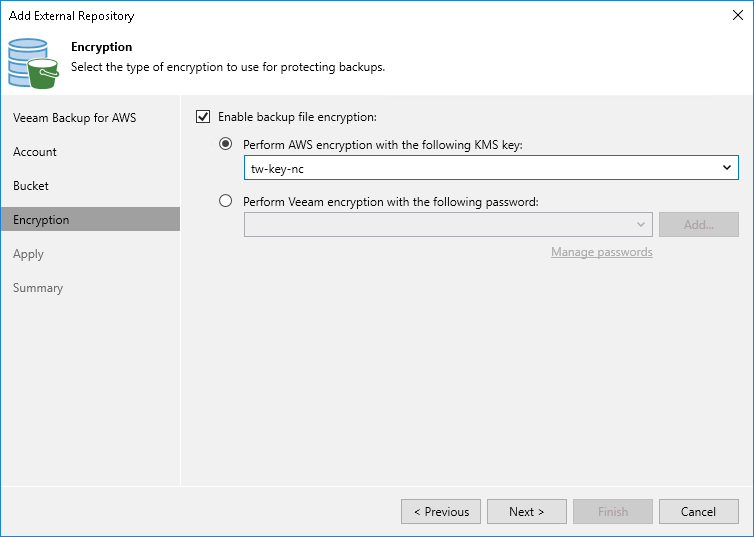Go back with the Previous button
754x537 pixels.
[x=440, y=511]
